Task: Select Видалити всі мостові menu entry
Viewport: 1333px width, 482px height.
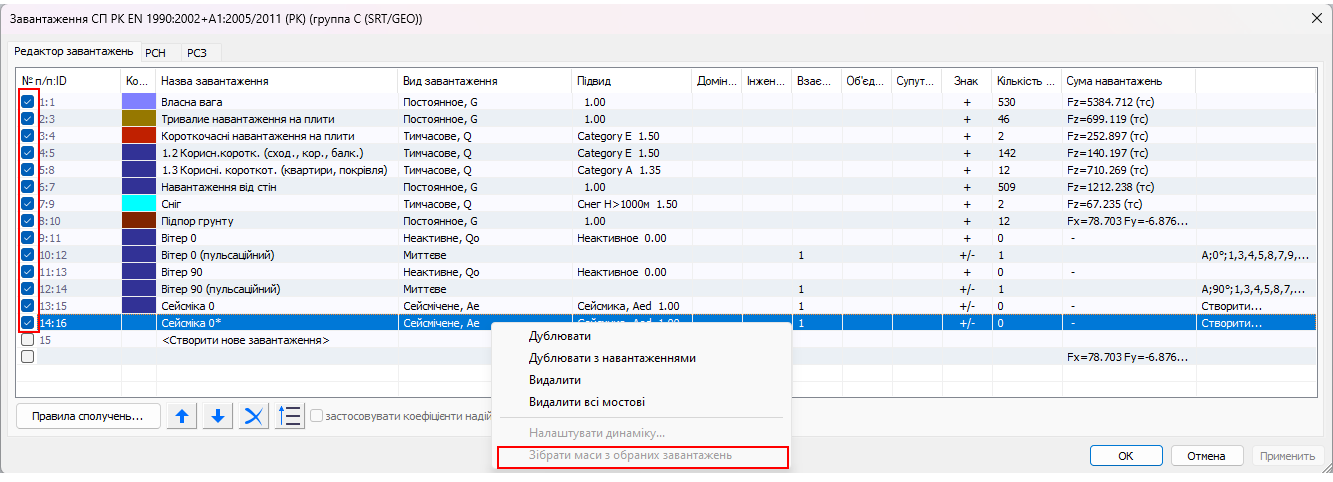Action: click(x=586, y=402)
